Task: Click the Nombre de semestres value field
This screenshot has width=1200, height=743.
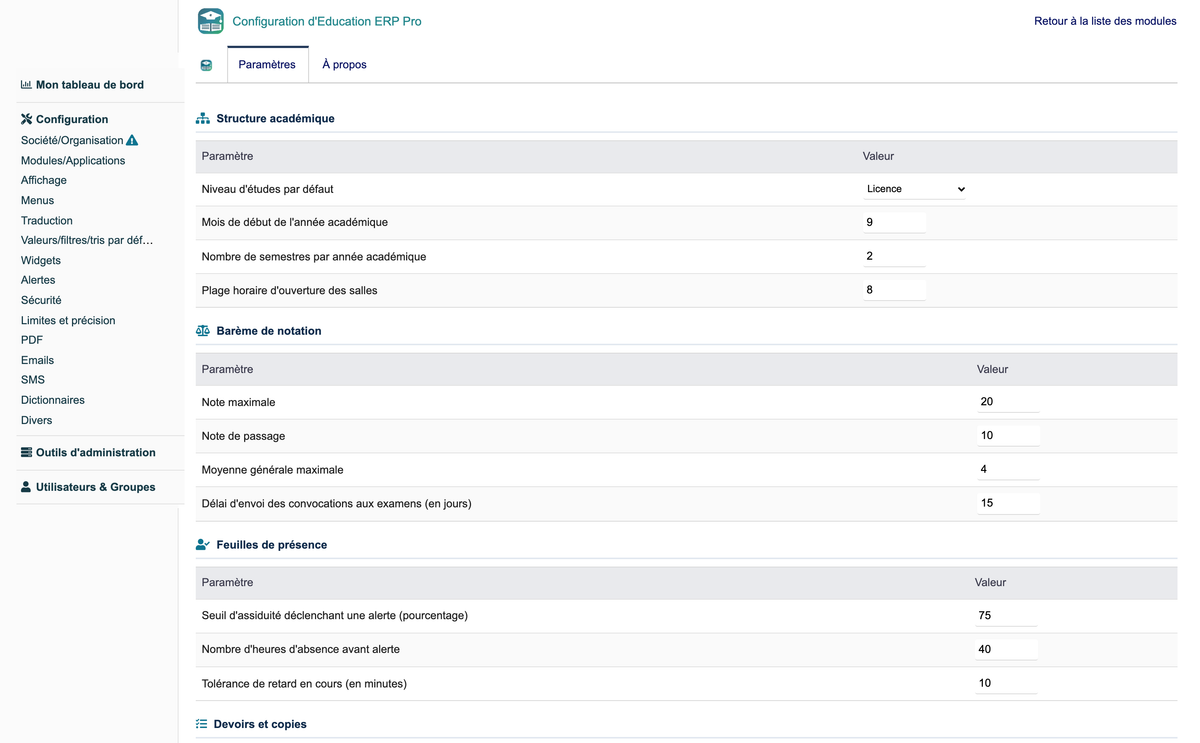Action: [894, 256]
